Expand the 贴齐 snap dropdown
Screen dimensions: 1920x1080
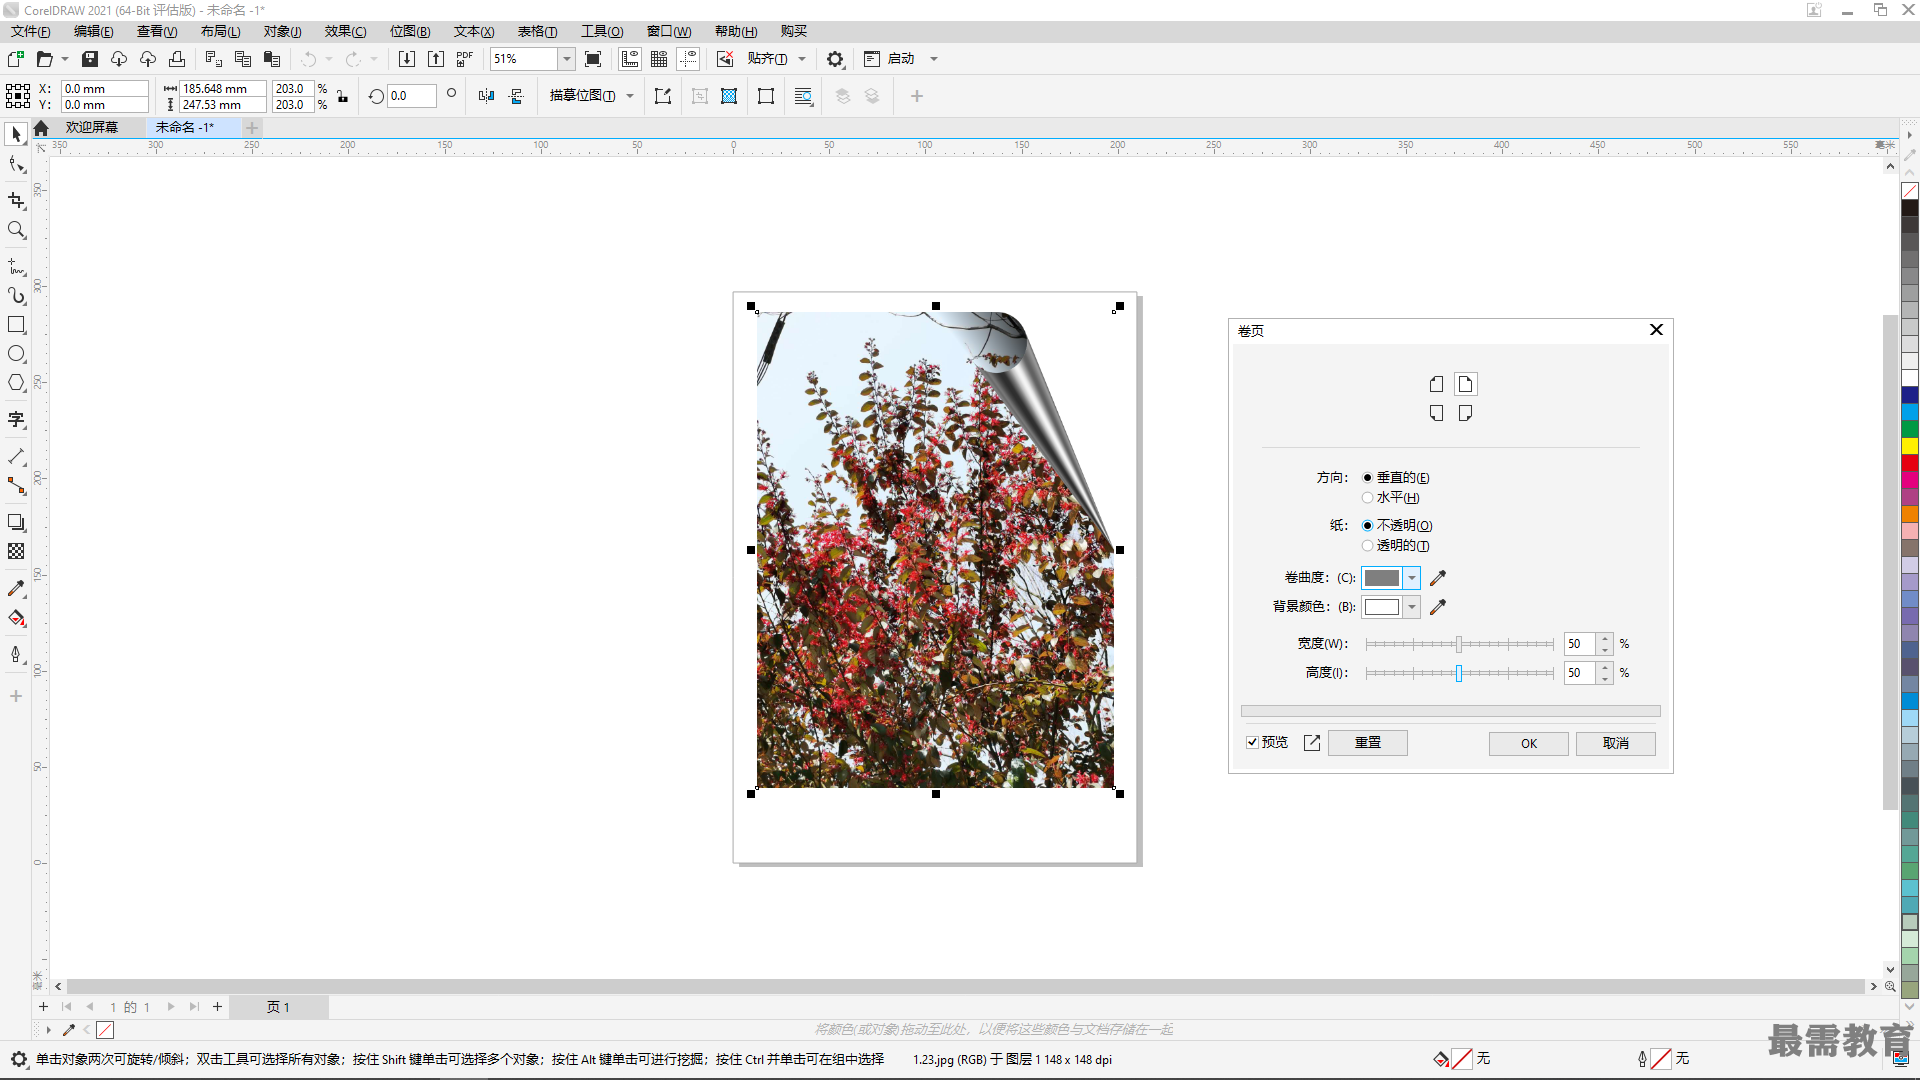[x=802, y=59]
